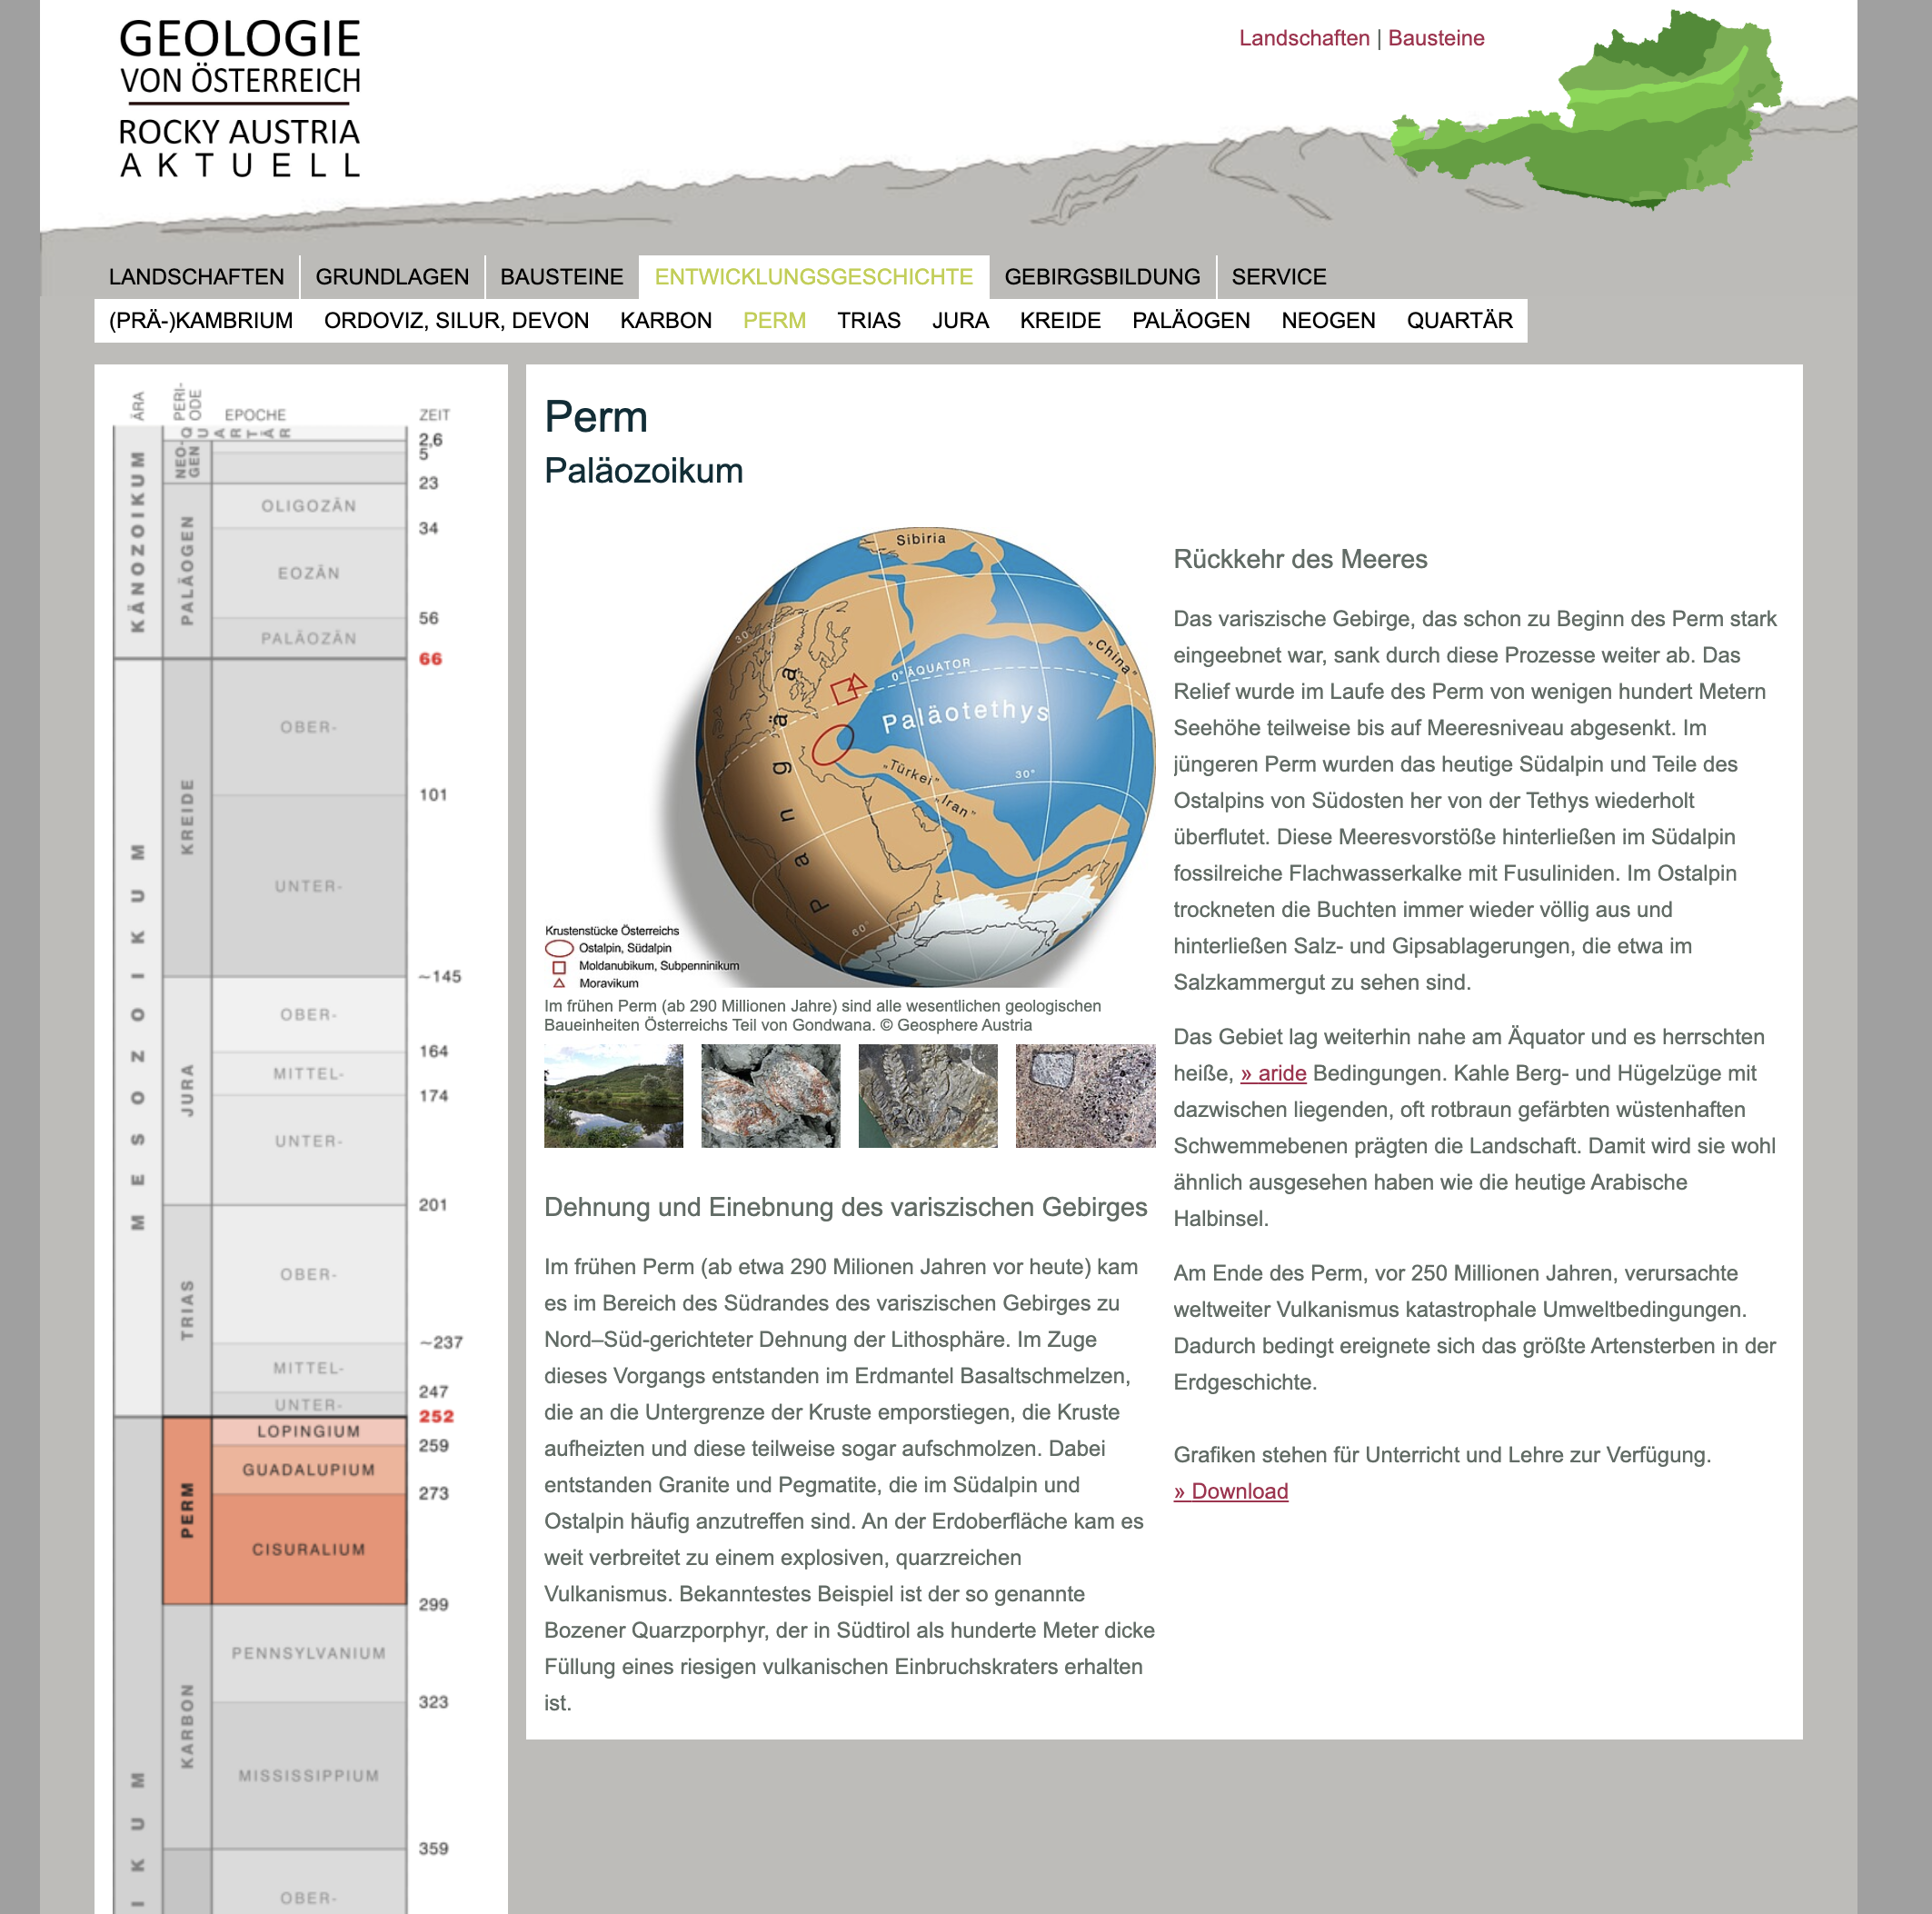Click the » Download link
Viewport: 1932px width, 1914px height.
(1230, 1492)
